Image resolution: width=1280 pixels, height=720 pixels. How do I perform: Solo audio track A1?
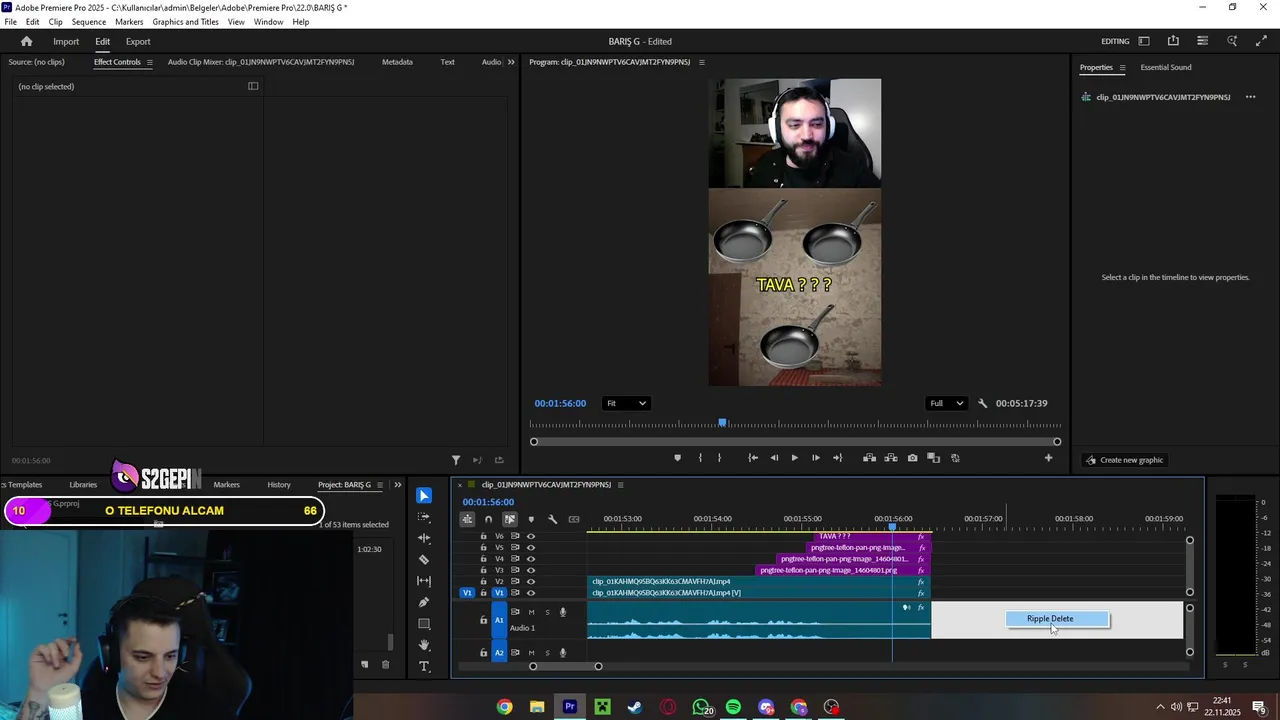click(547, 612)
